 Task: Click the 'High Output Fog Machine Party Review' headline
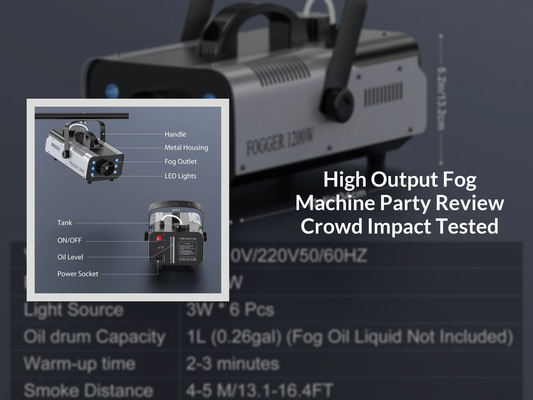399,203
